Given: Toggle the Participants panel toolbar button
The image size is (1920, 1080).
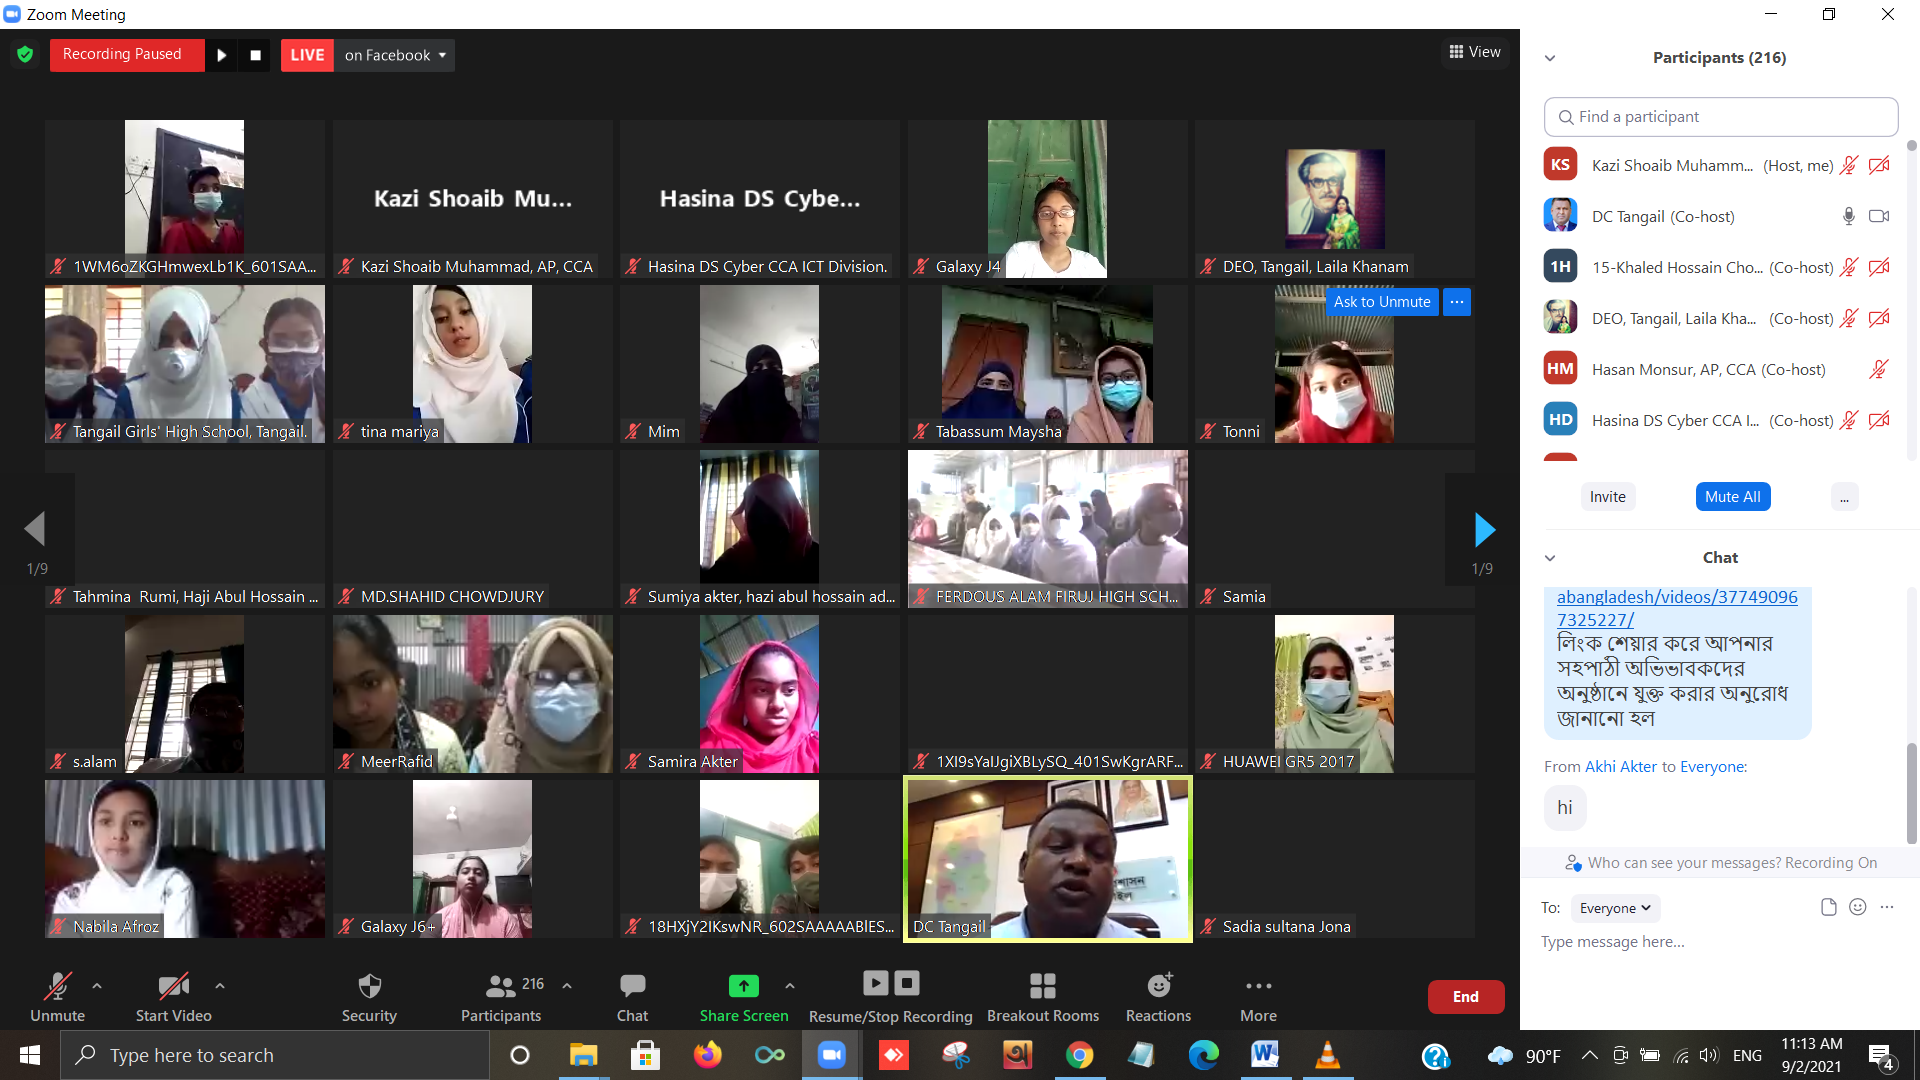Looking at the screenshot, I should pos(501,998).
